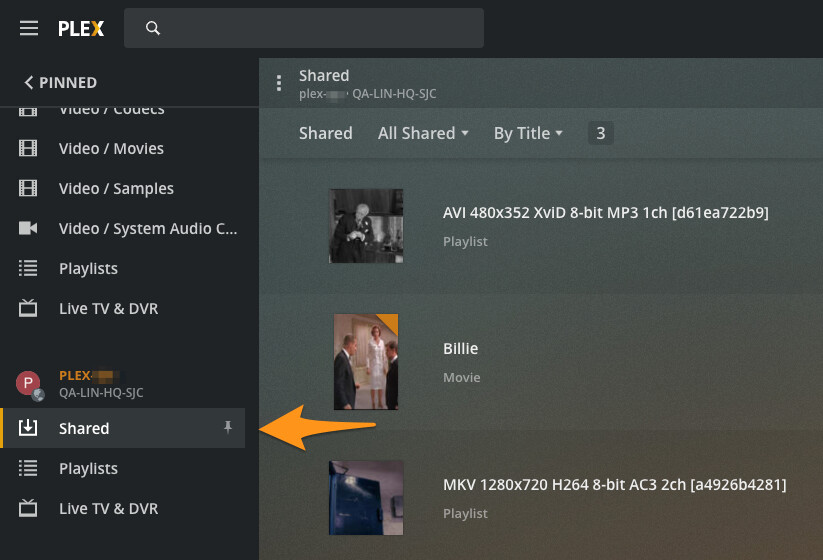Open the AVI 480x352 XviD 8-bit MP3 title

point(606,213)
